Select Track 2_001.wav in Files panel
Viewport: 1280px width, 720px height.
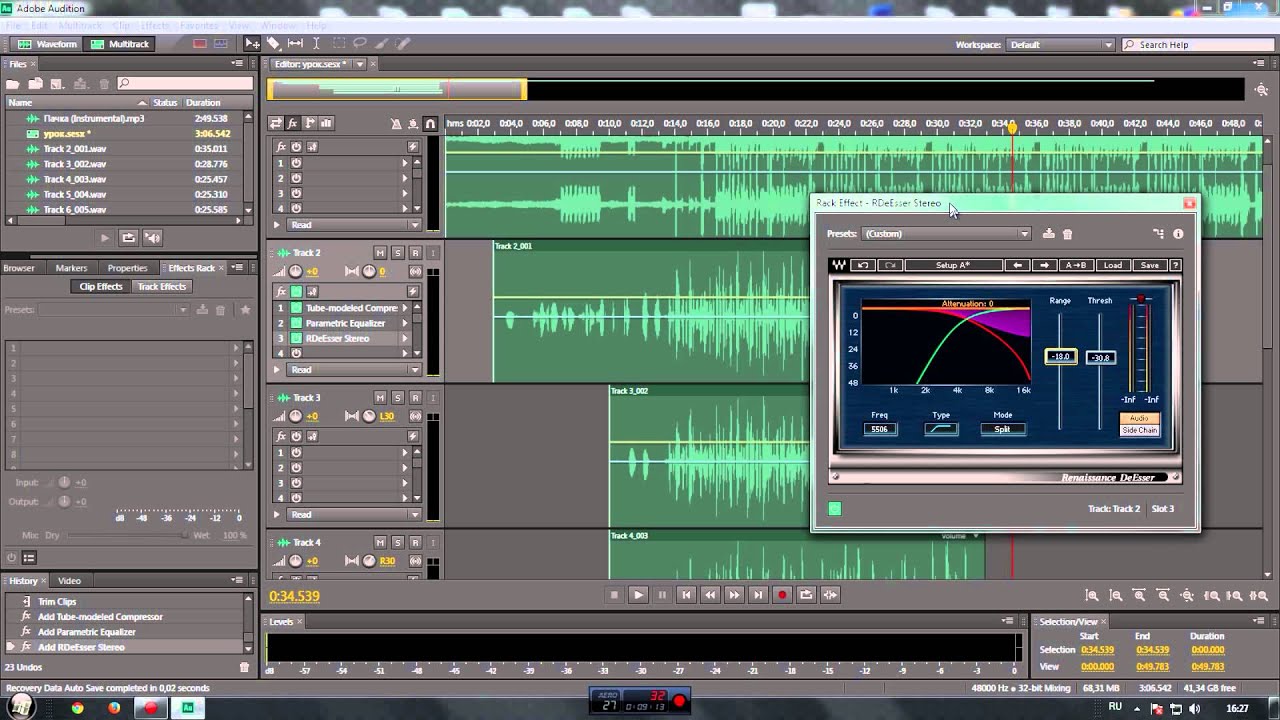point(75,149)
